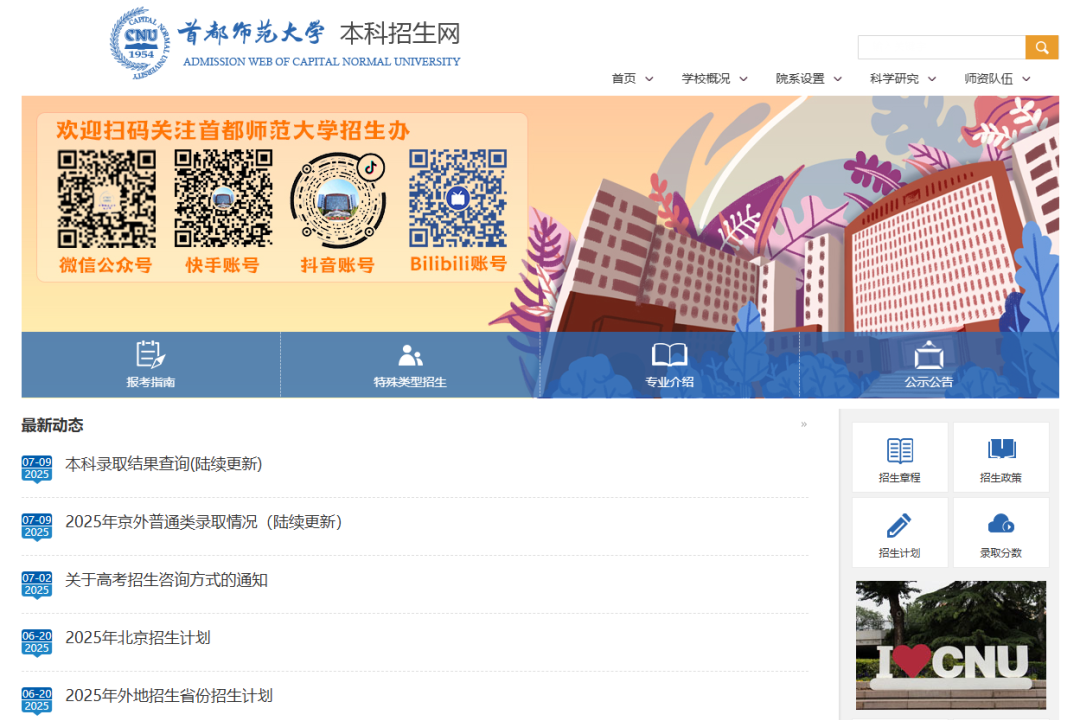Click the Bilibili账号 blue QR code

[x=458, y=198]
